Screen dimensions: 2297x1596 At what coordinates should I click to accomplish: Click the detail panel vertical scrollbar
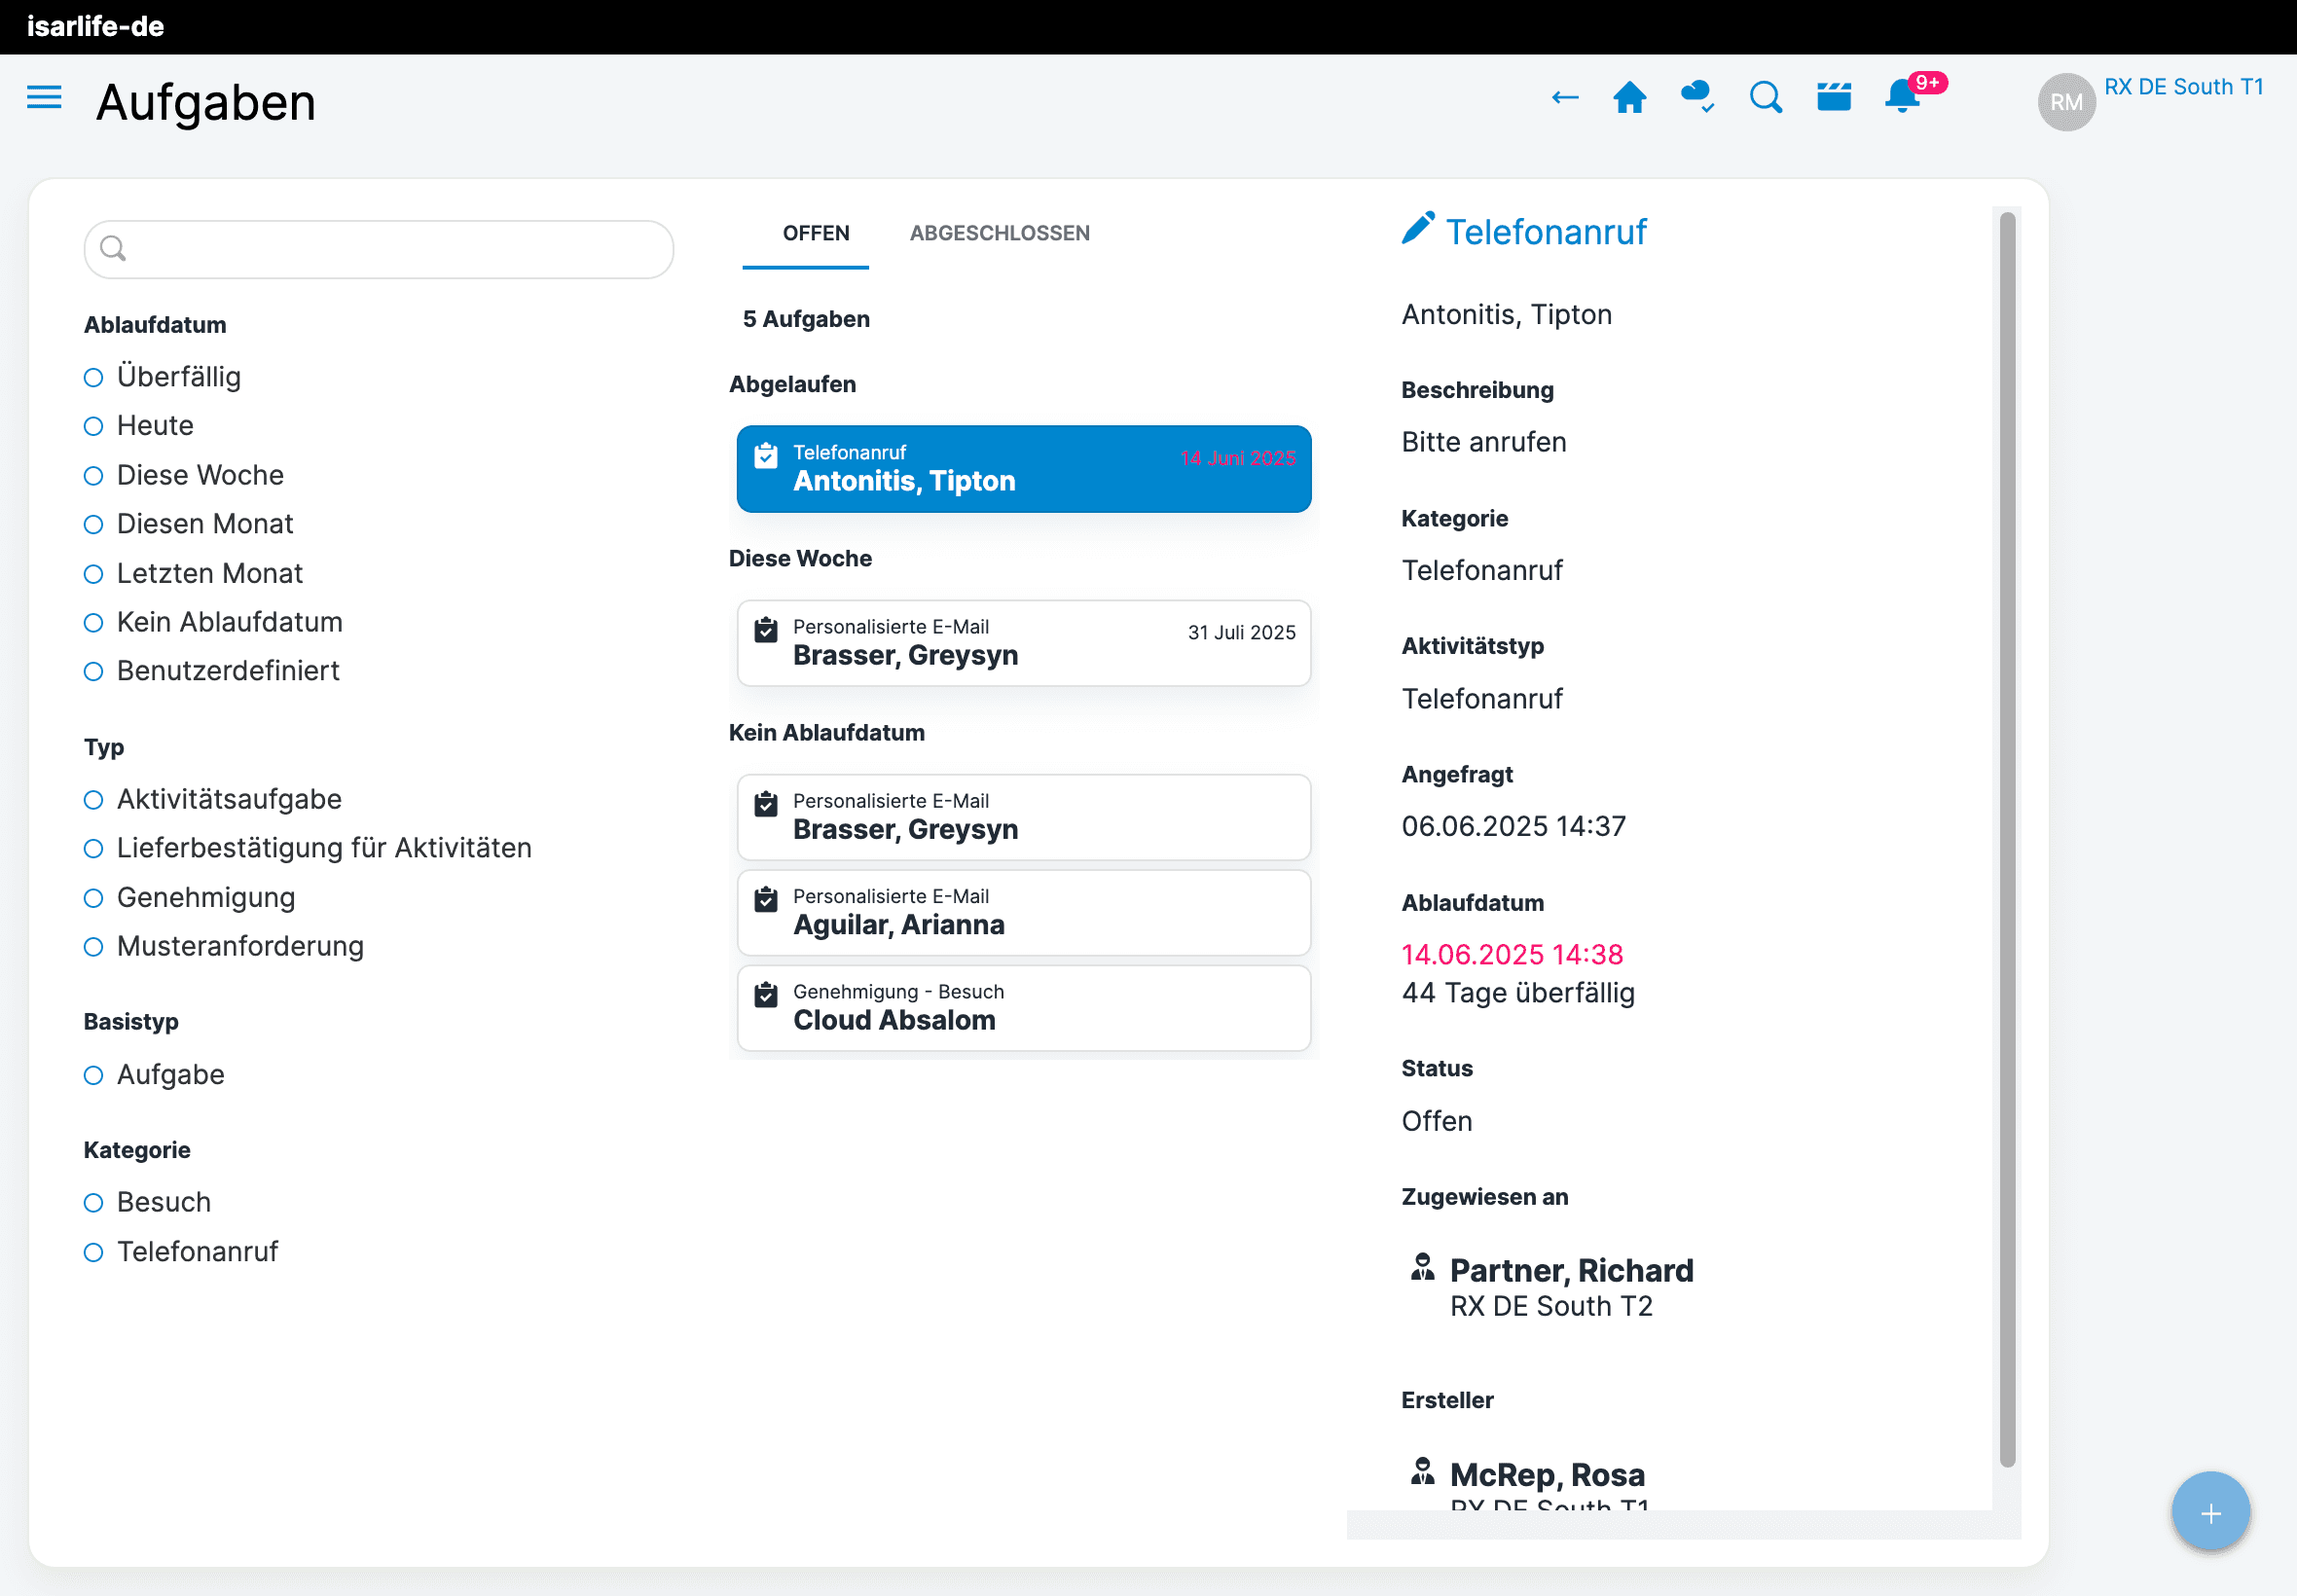pos(2006,840)
